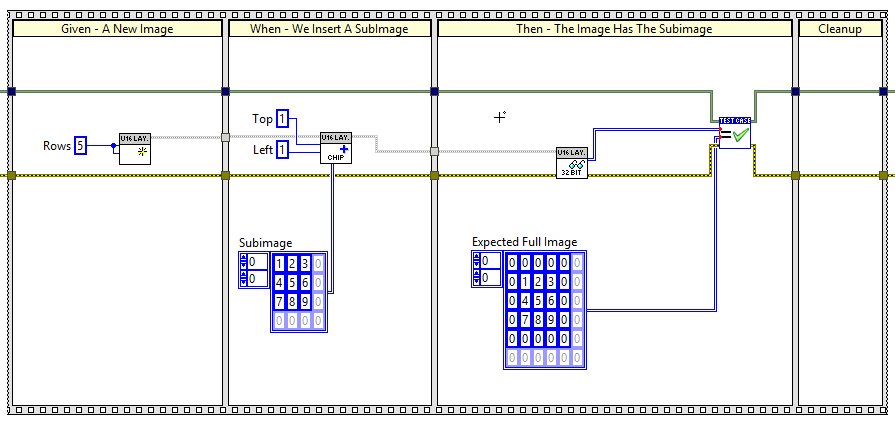Screen dimensions: 895x422
Task: Click the Left numeric constant
Action: pos(282,150)
